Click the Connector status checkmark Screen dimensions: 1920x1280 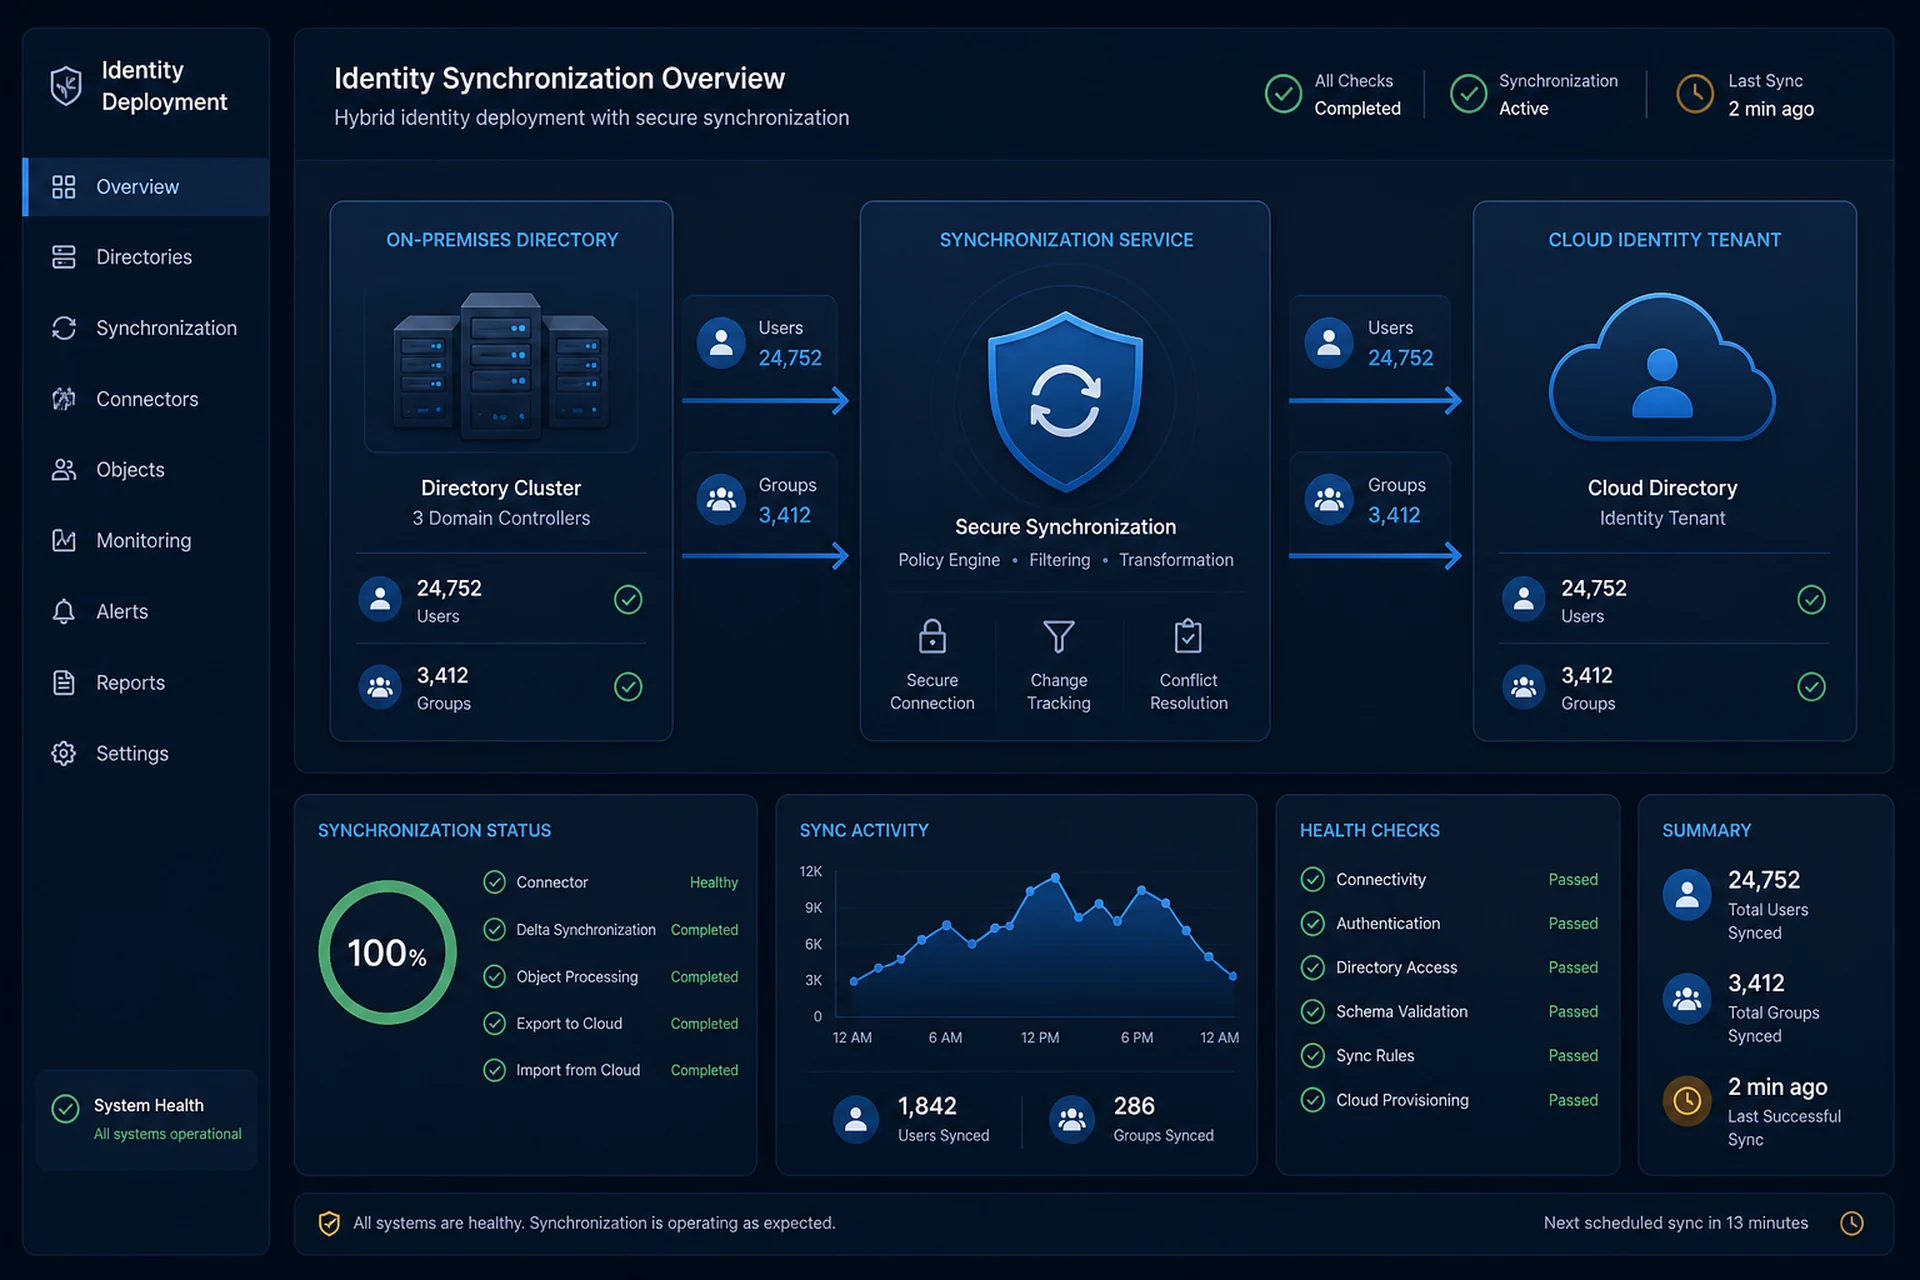(494, 882)
